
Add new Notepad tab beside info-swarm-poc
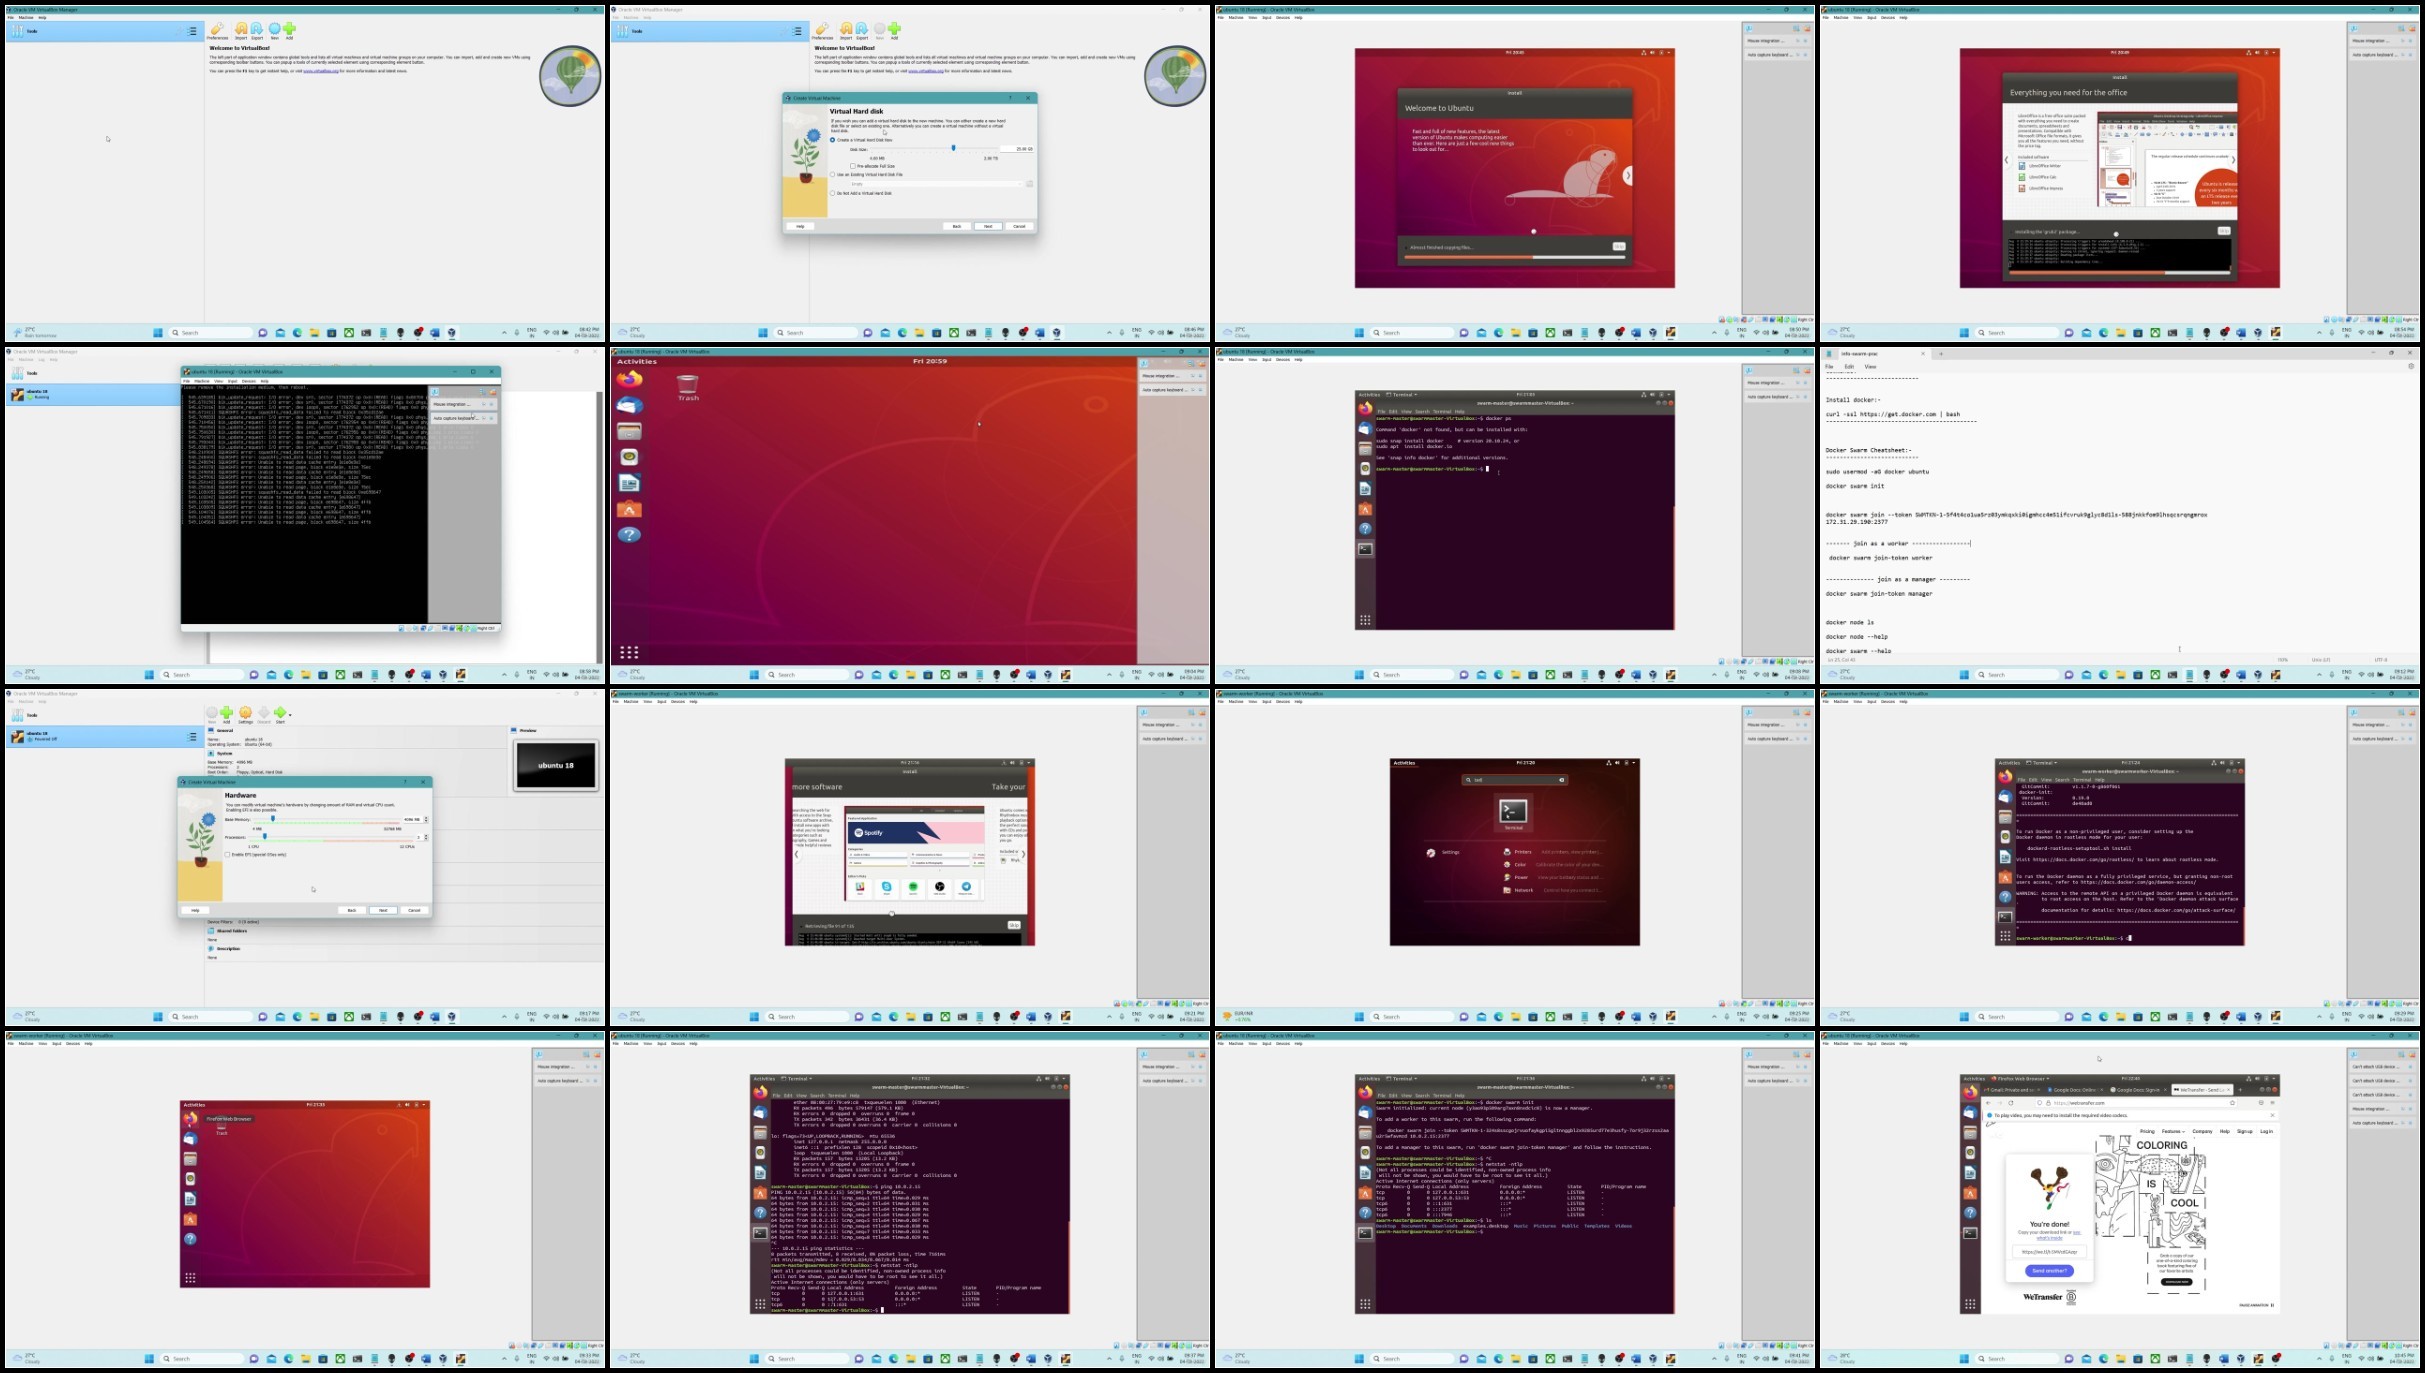(x=1940, y=353)
